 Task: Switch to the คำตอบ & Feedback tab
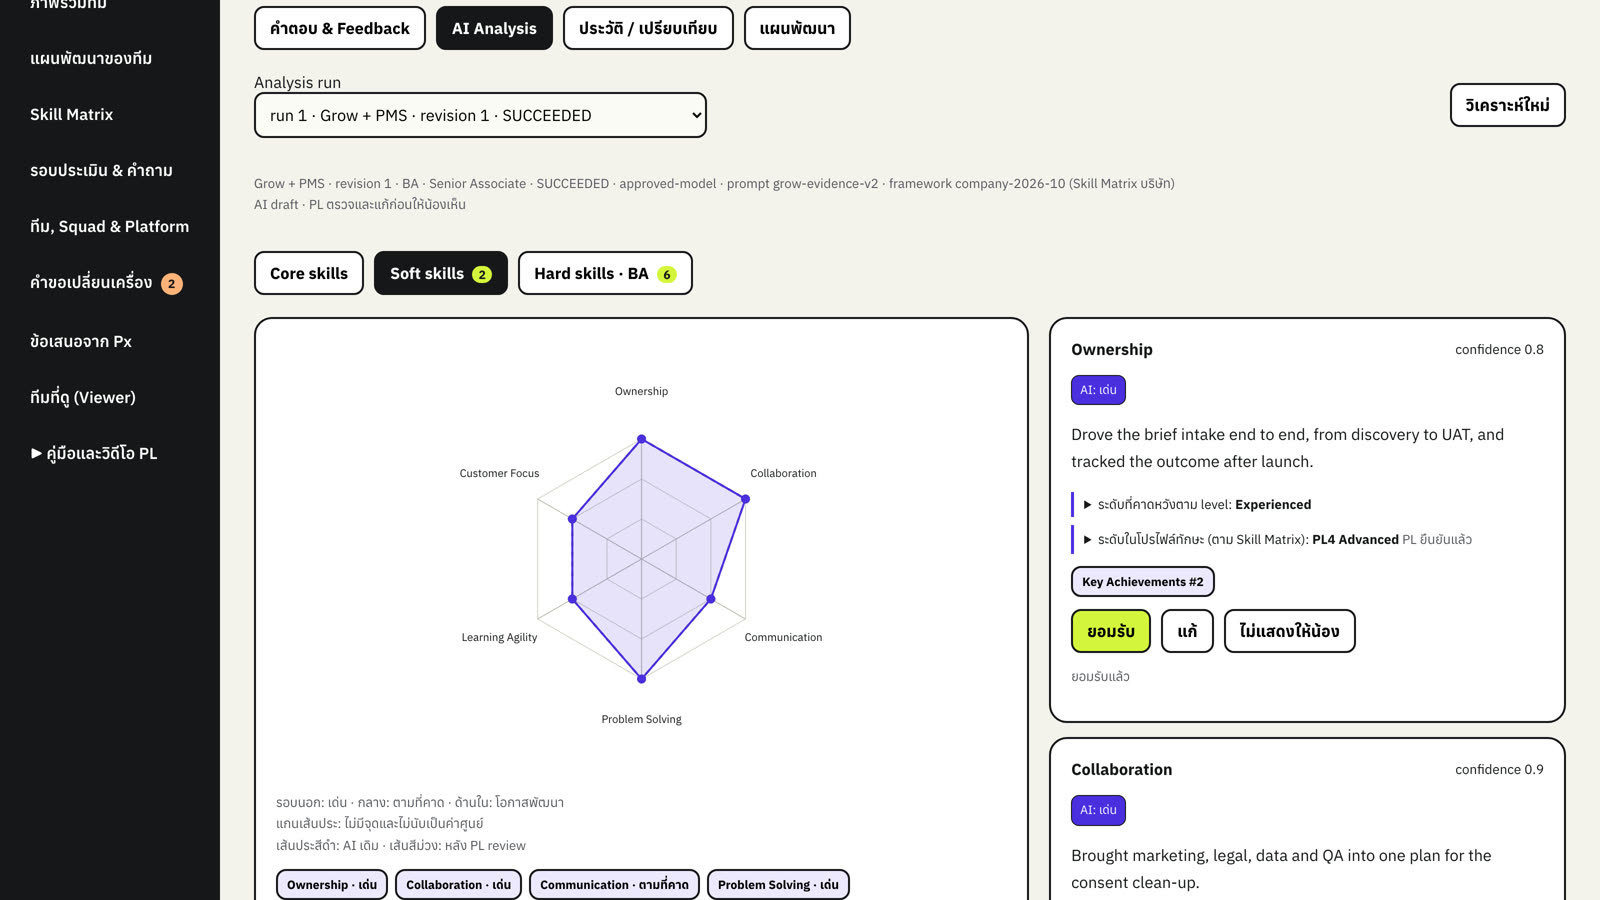(x=340, y=28)
